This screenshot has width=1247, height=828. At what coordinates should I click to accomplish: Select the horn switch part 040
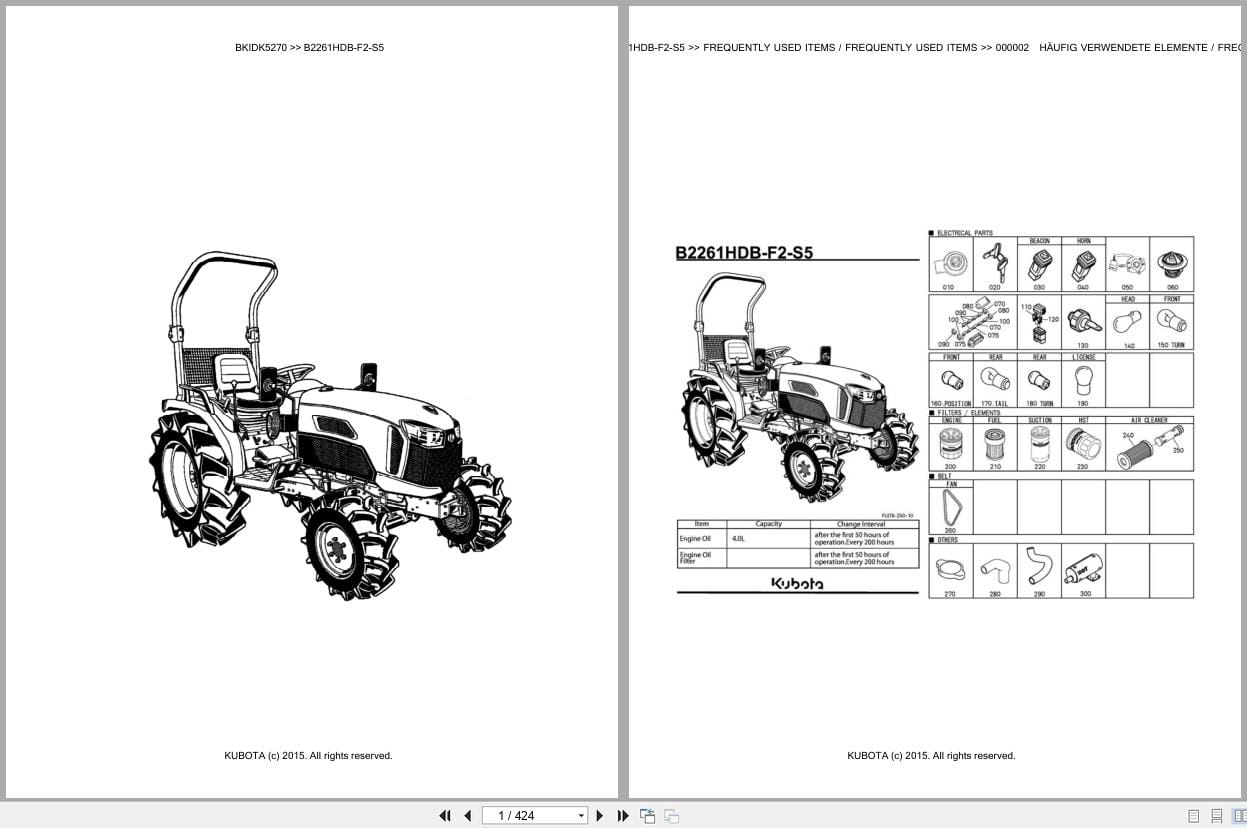(1083, 267)
